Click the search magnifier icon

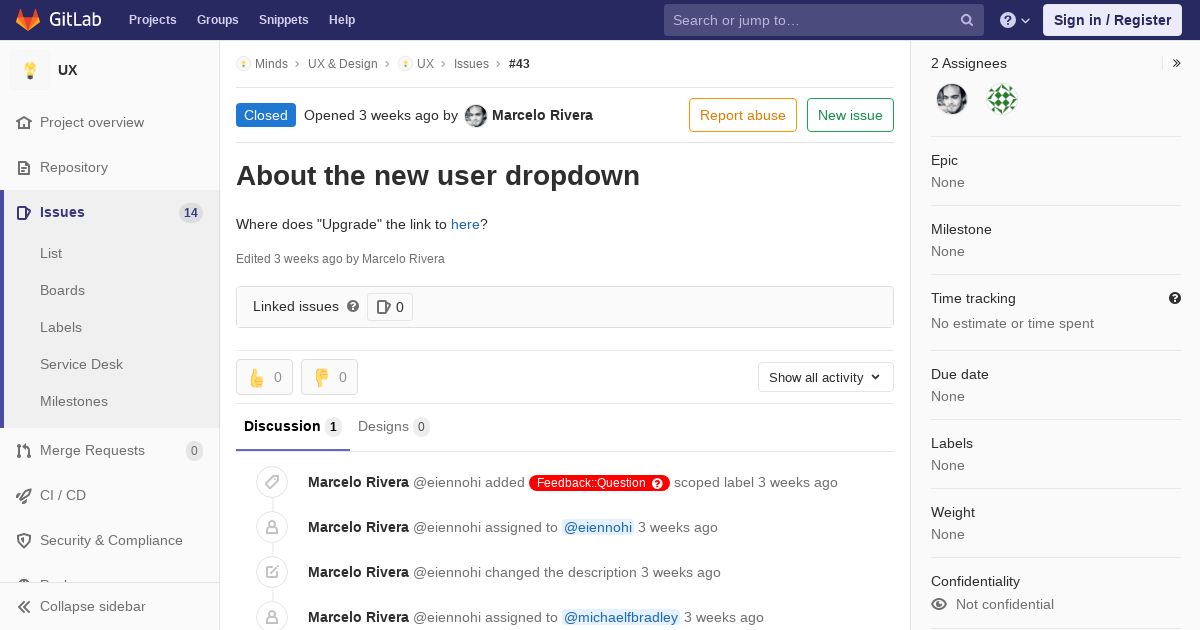(967, 20)
